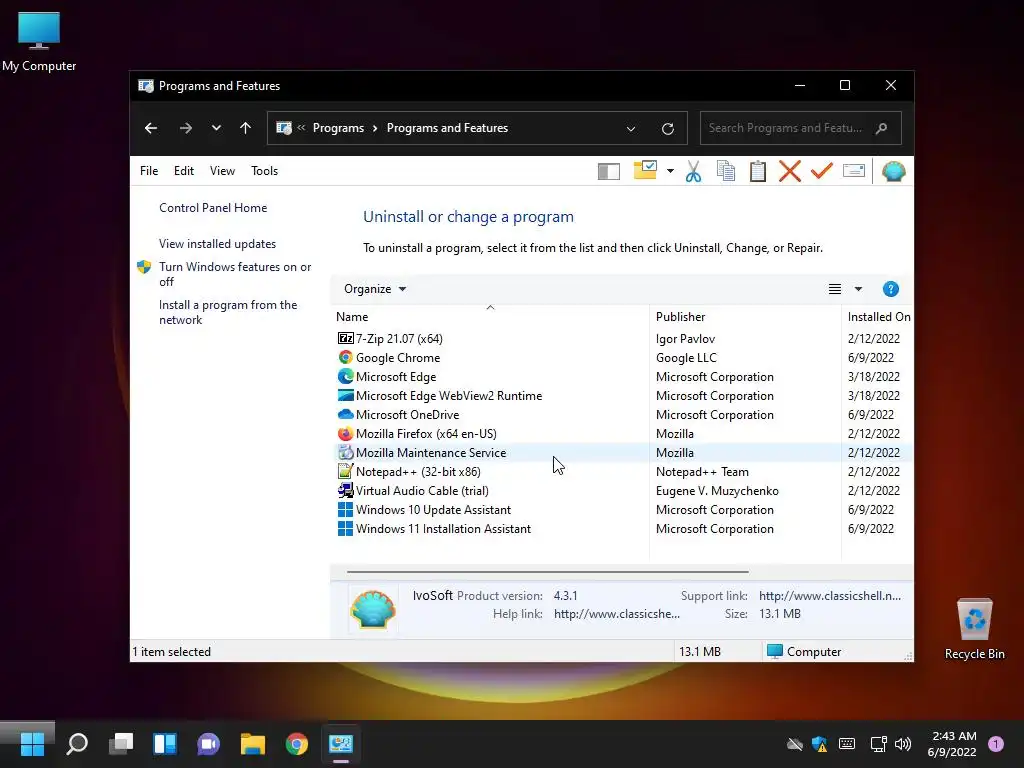This screenshot has width=1024, height=768.
Task: Click the volume speaker tray icon
Action: (903, 743)
